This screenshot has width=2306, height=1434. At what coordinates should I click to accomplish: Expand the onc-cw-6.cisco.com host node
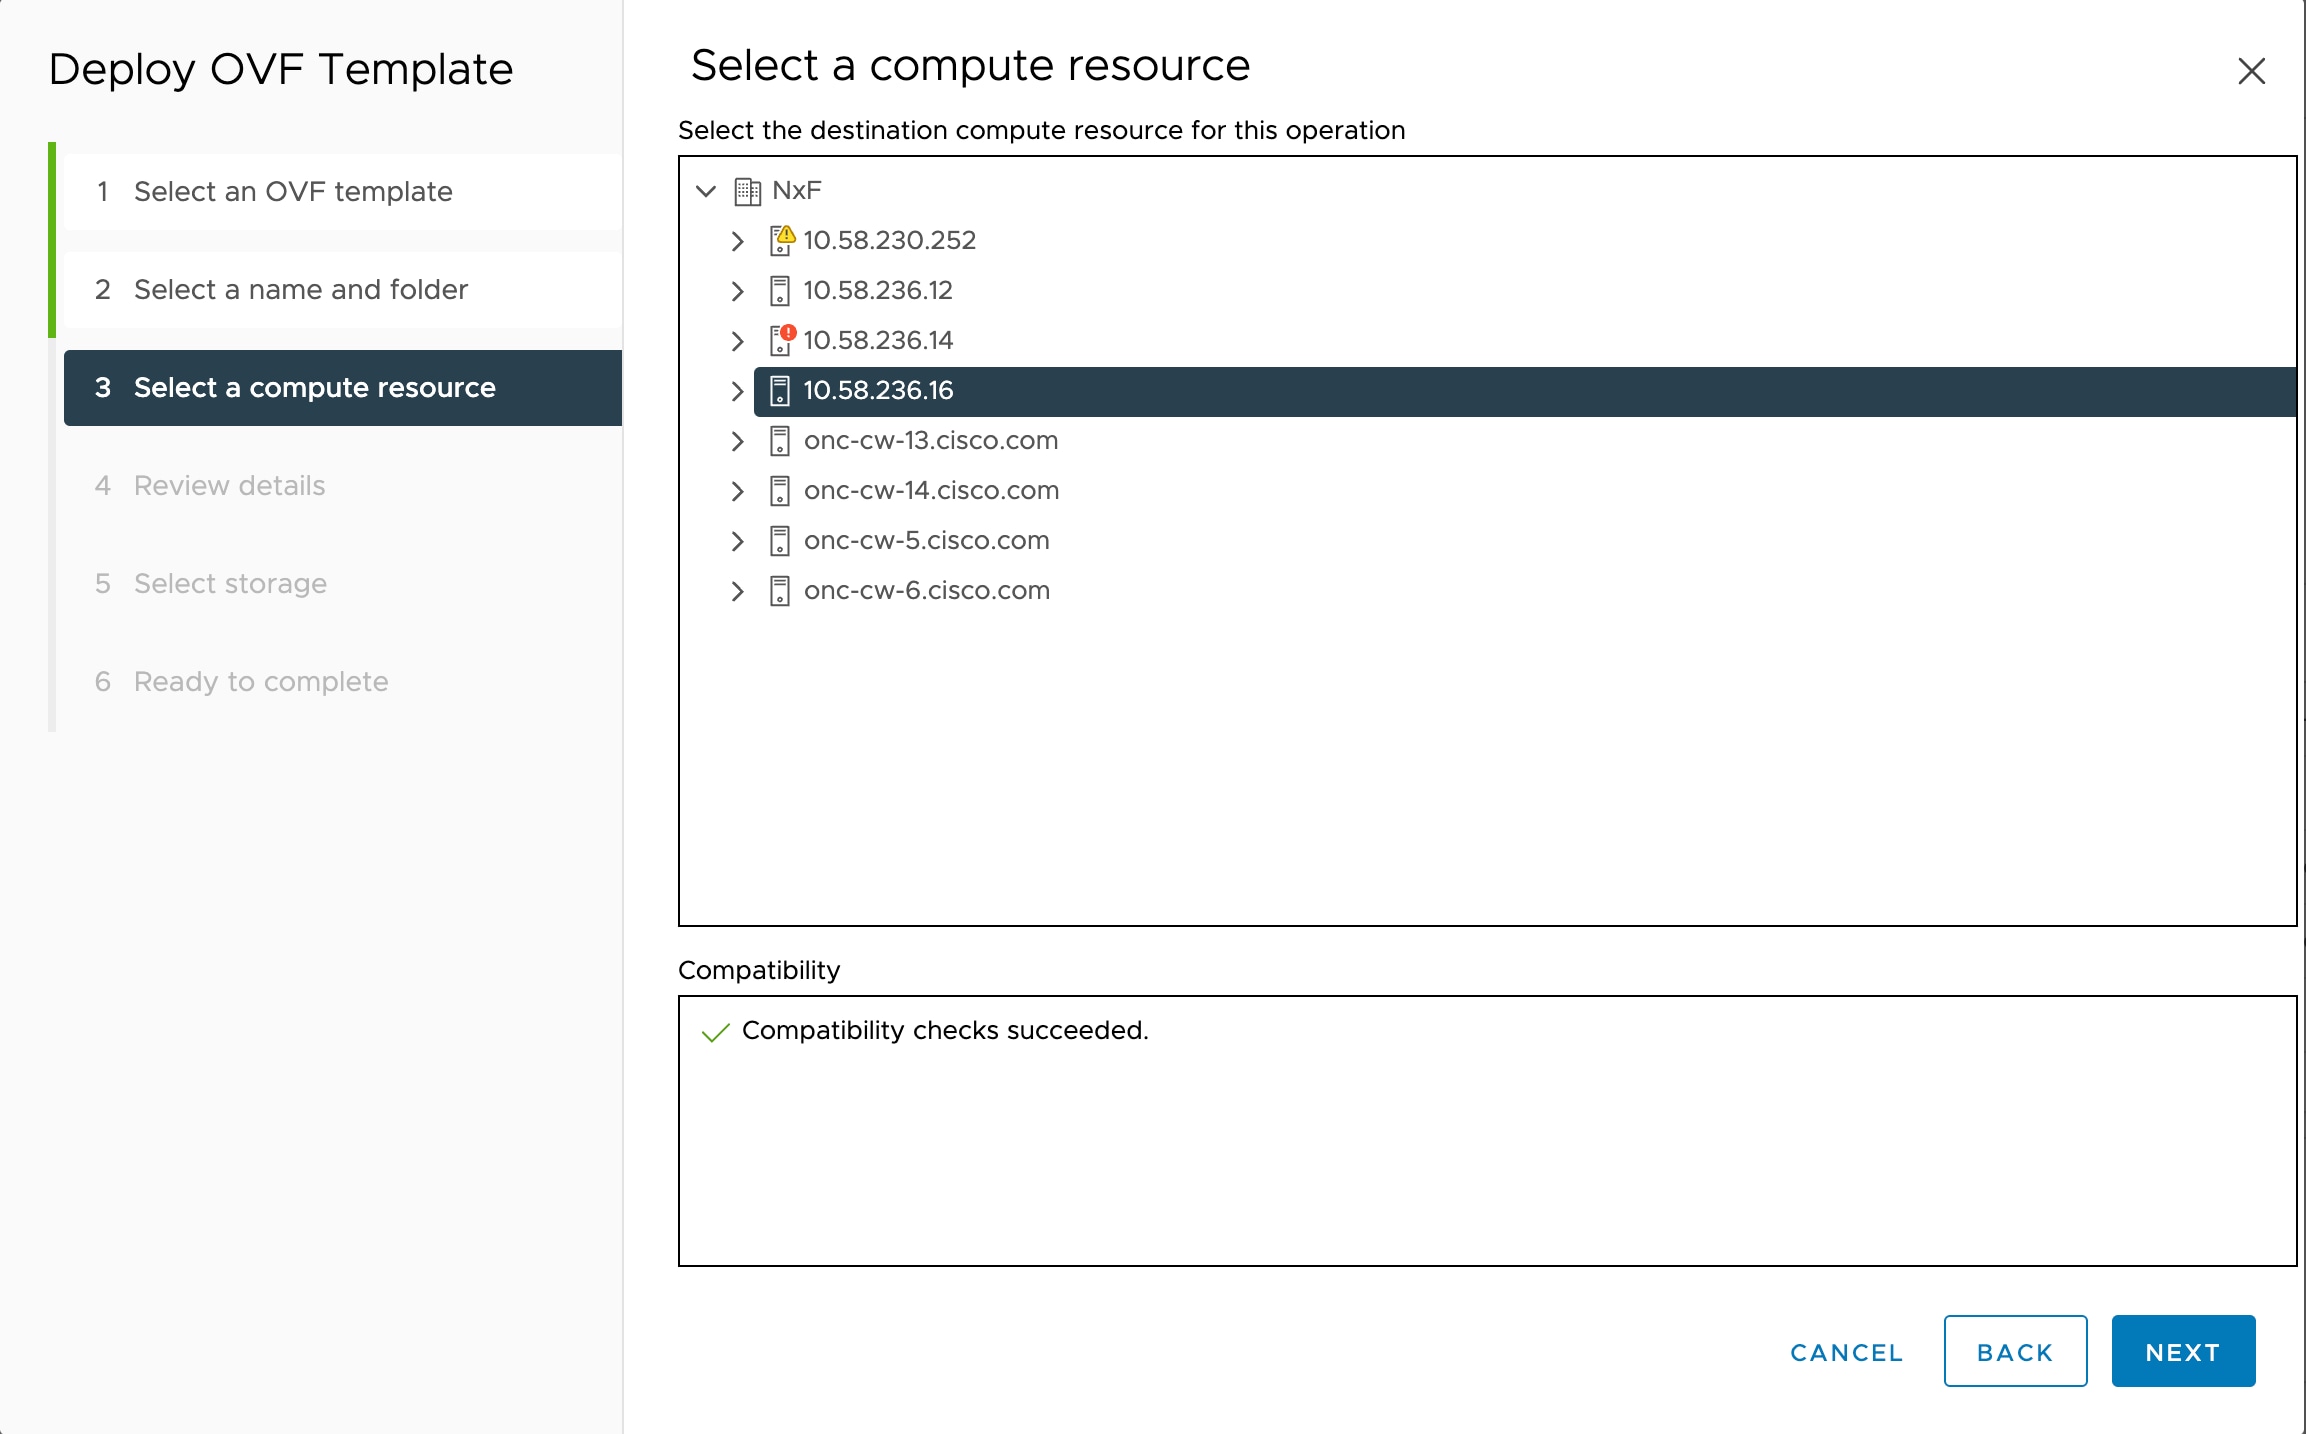pos(738,591)
